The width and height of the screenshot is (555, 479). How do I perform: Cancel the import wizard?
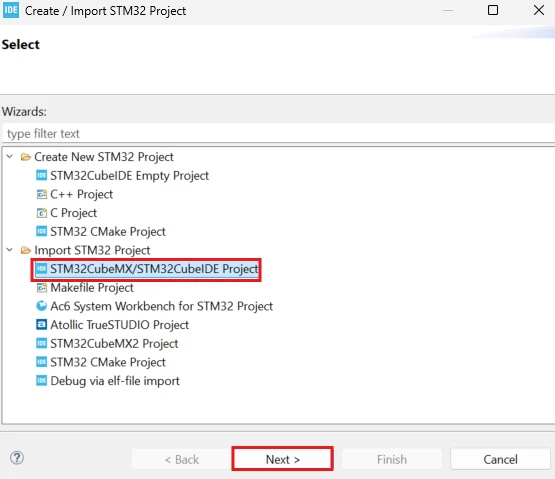(x=500, y=459)
